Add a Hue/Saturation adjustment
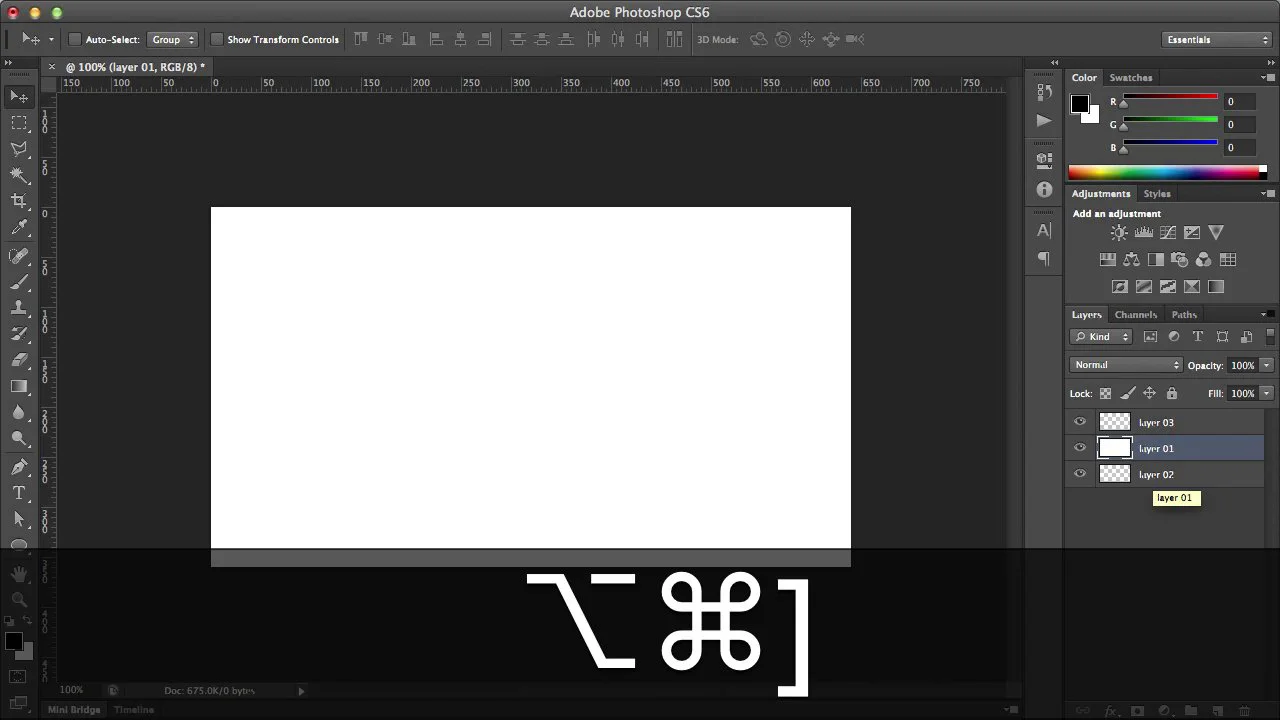1280x720 pixels. (1107, 259)
